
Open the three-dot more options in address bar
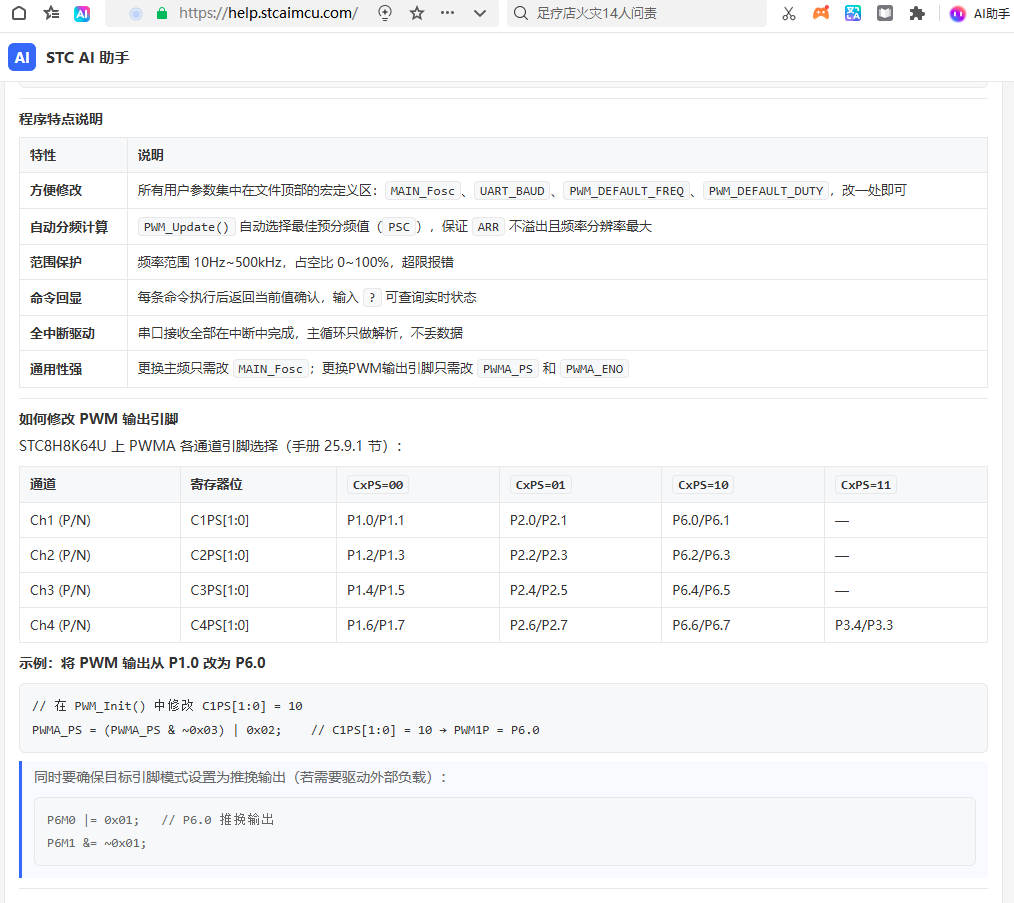448,13
